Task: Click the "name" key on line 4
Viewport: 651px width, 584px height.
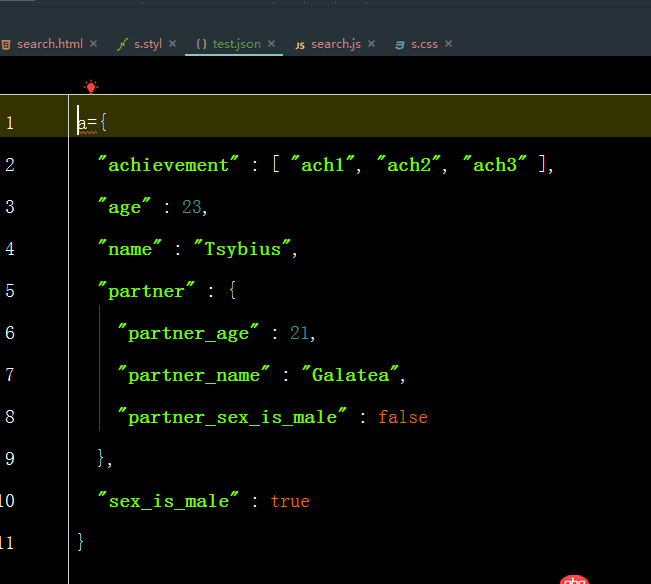Action: pos(130,249)
